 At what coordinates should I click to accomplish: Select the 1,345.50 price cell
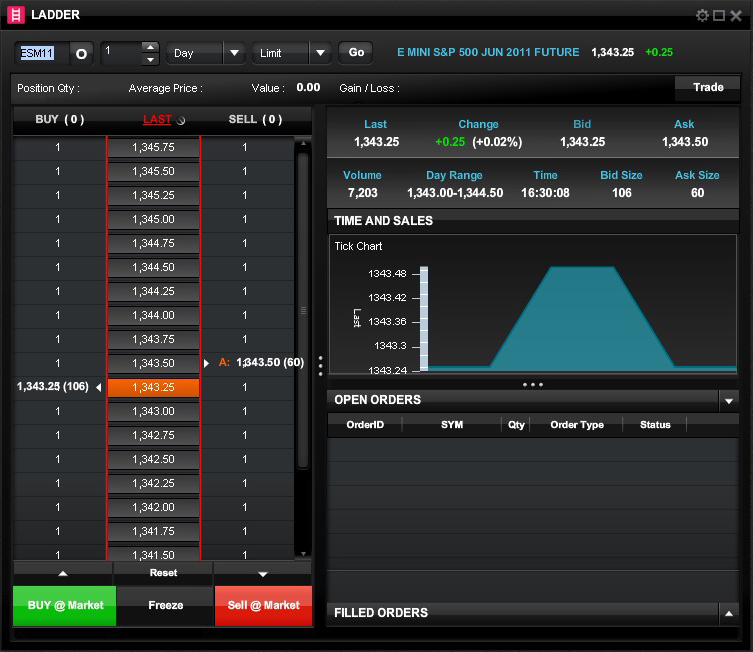click(x=154, y=171)
